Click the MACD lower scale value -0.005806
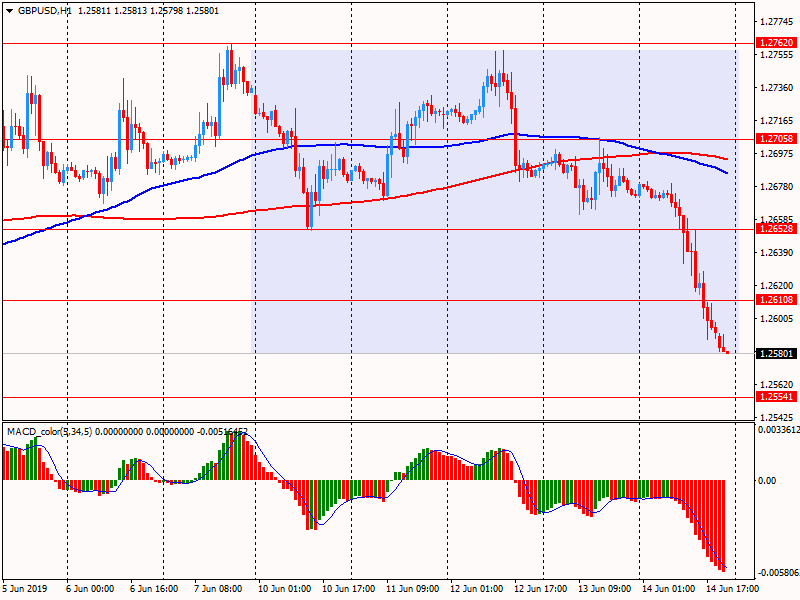Viewport: 800px width, 600px height. tap(779, 573)
